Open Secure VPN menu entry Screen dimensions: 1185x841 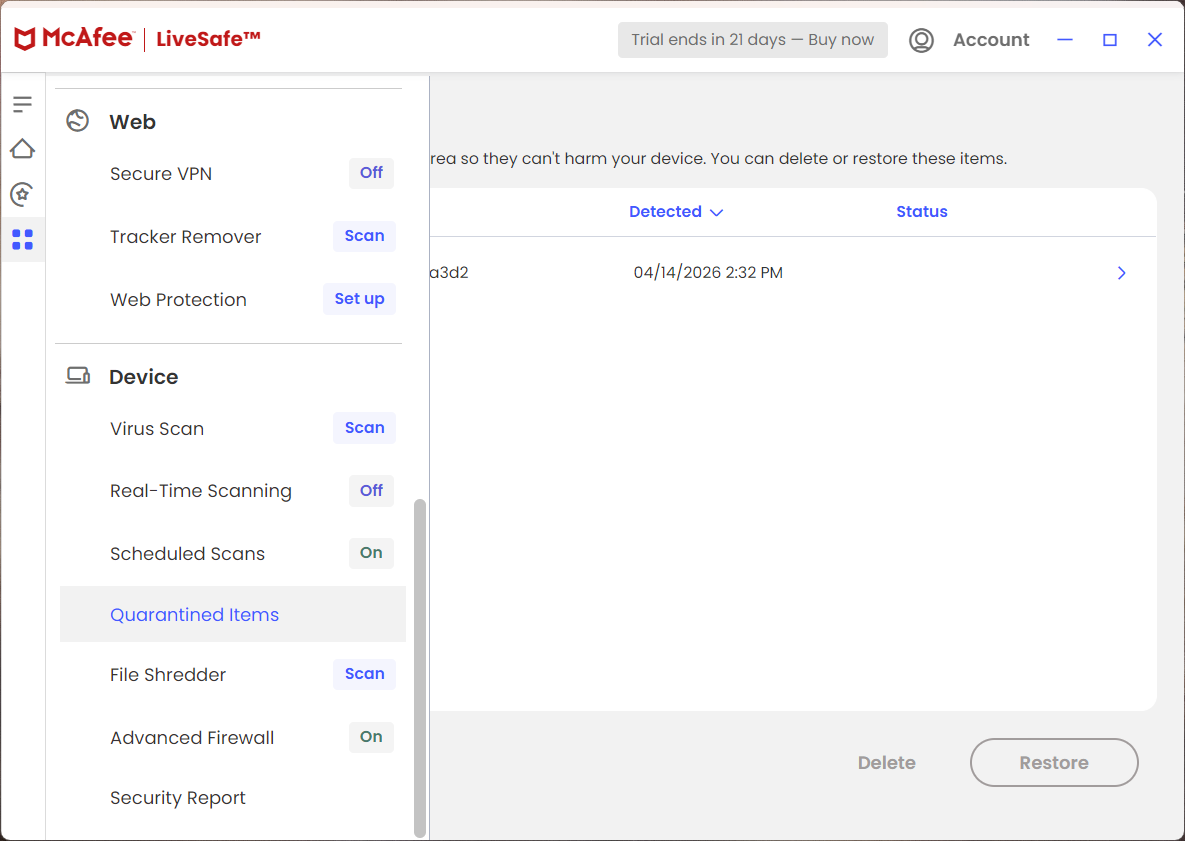[x=161, y=174]
